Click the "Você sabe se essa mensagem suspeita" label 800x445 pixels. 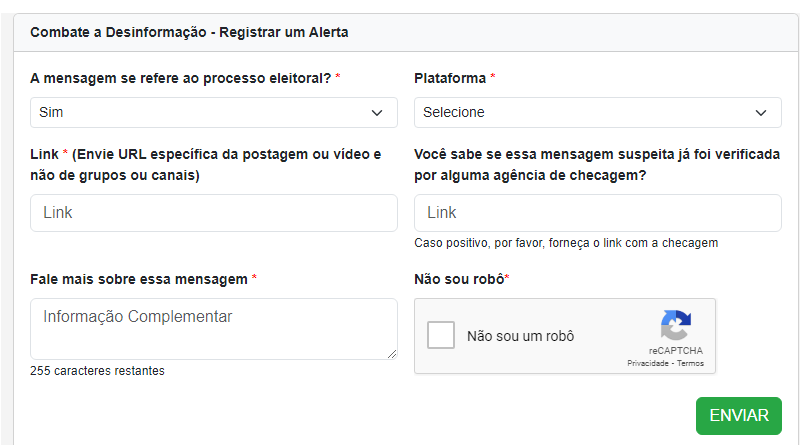coord(597,165)
